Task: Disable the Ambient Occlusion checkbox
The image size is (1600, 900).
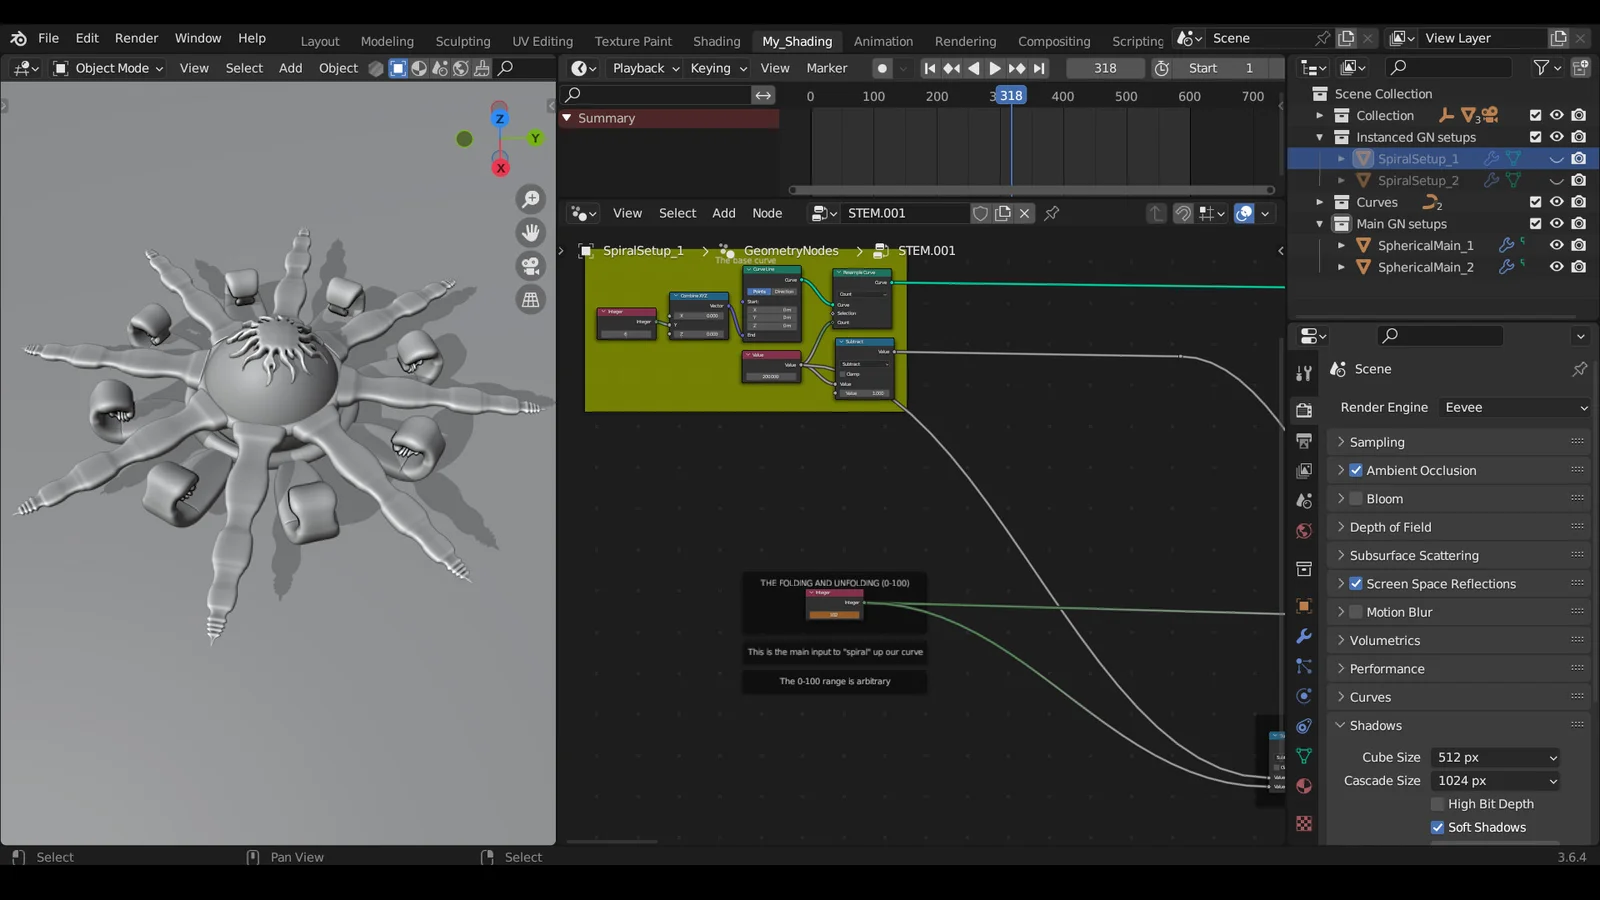Action: [1356, 470]
